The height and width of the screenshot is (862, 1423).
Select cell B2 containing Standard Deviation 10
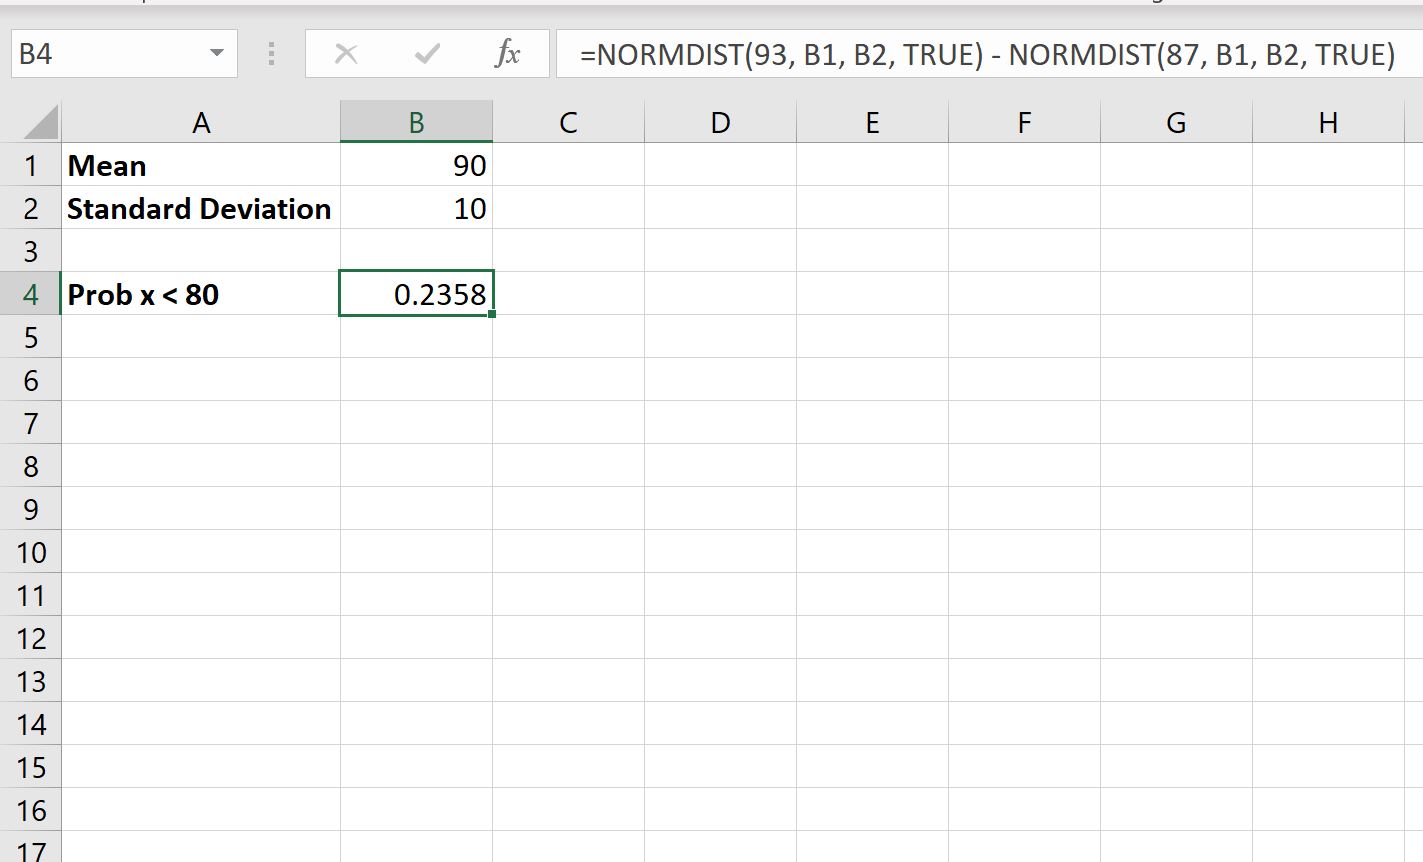416,208
